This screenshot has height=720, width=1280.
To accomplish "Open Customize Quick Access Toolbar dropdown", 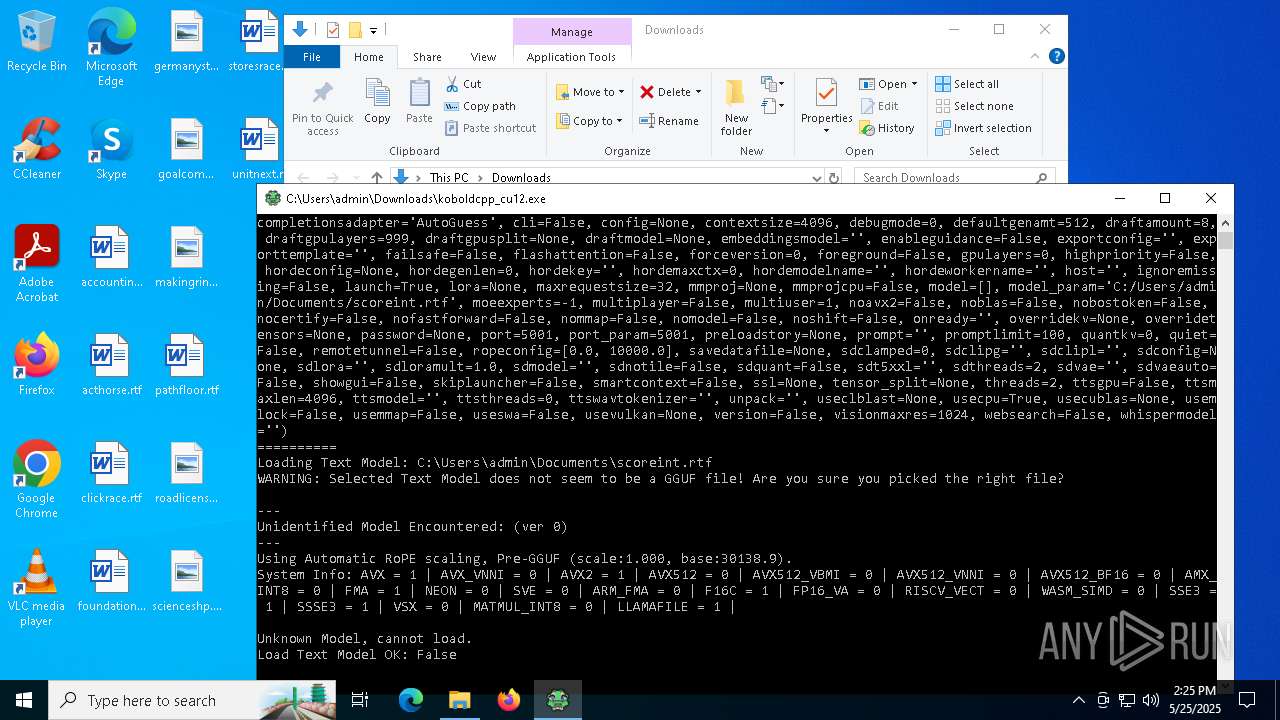I will [x=373, y=31].
